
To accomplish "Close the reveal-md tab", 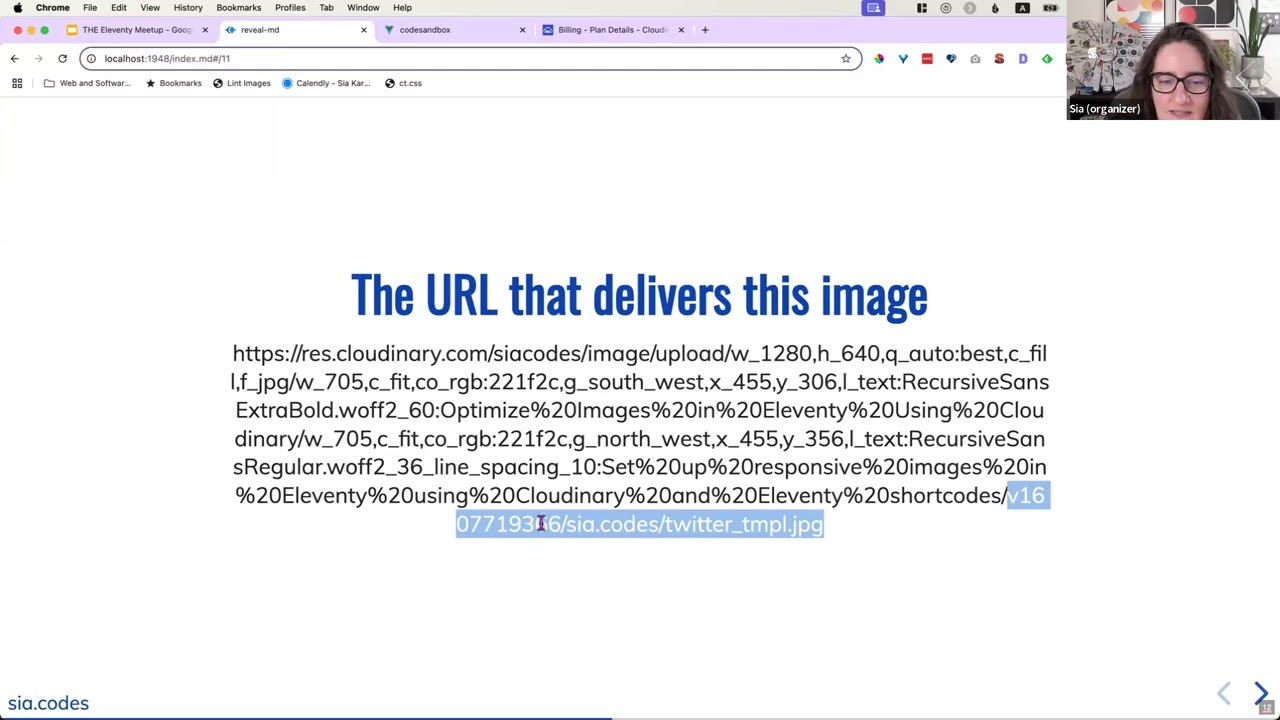I will click(x=364, y=30).
